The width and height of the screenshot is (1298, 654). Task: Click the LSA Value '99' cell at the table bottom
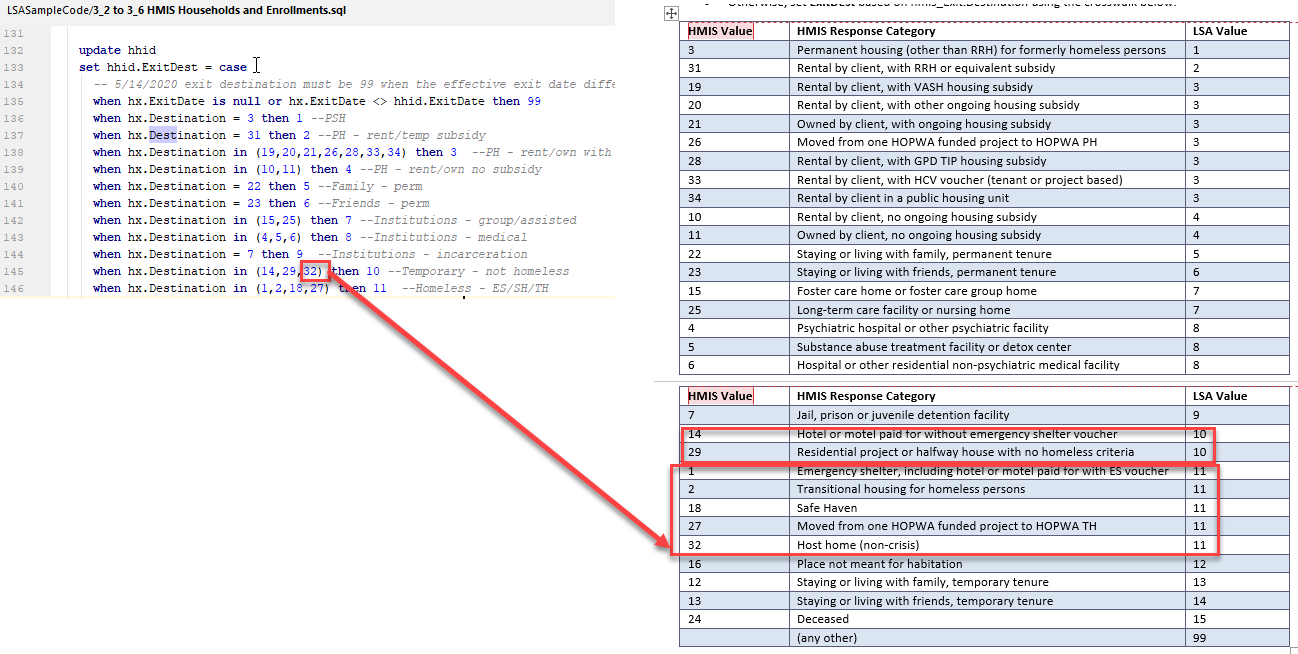pos(1199,637)
